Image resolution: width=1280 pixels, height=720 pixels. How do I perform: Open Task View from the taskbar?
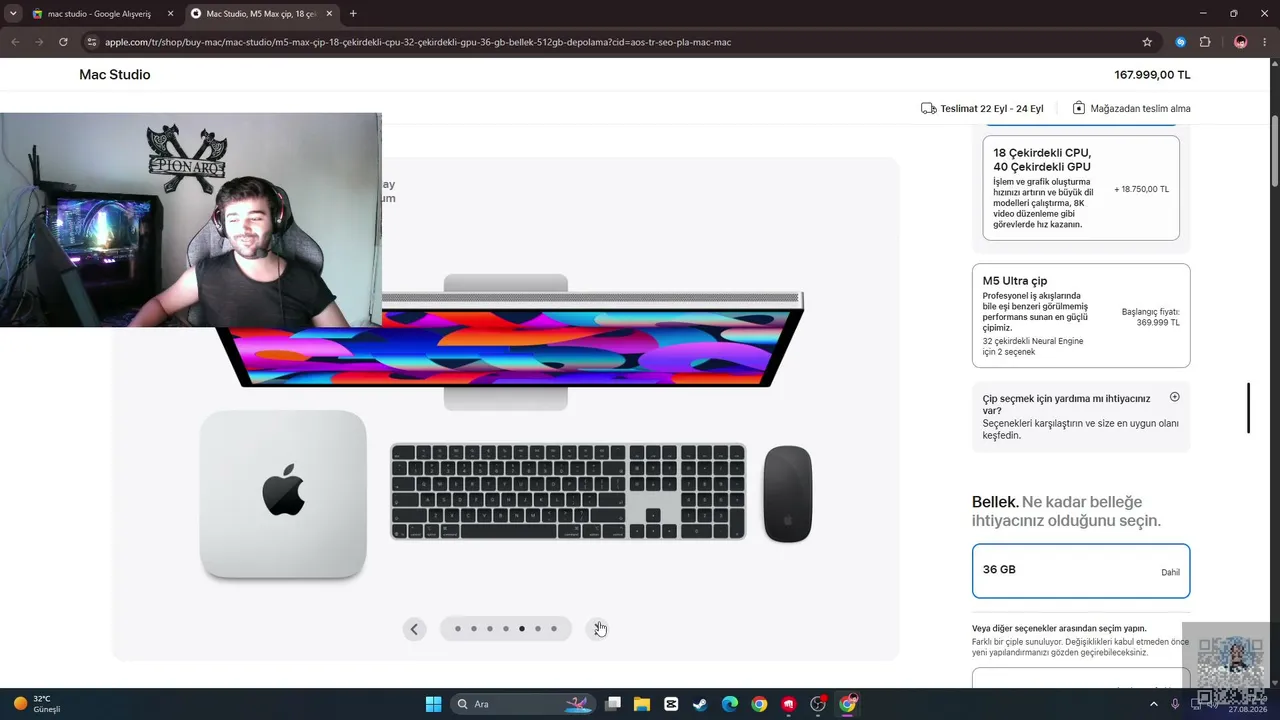click(x=613, y=704)
